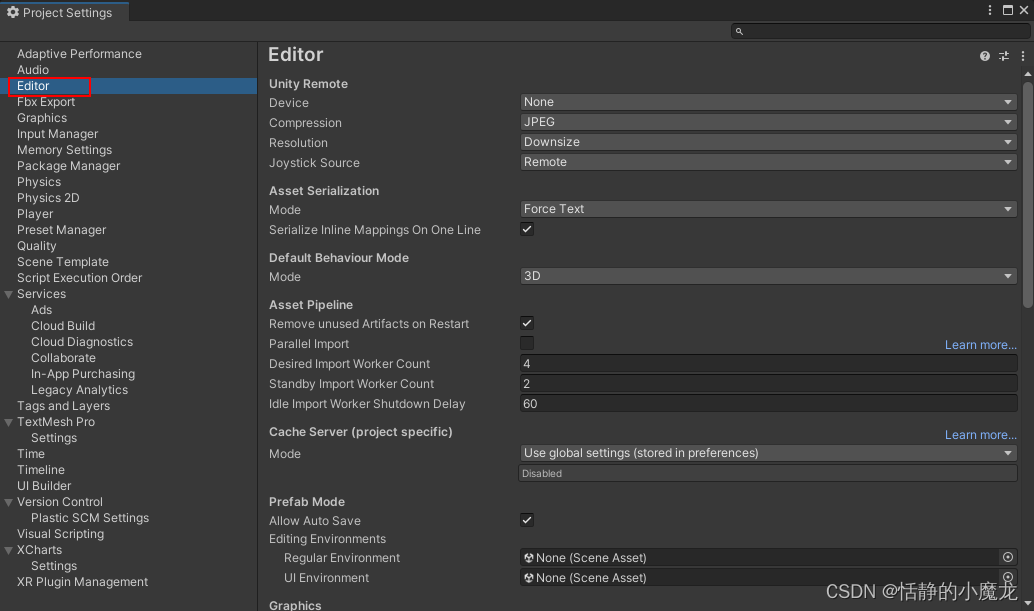Open the Resolution Downsize dropdown

click(768, 142)
